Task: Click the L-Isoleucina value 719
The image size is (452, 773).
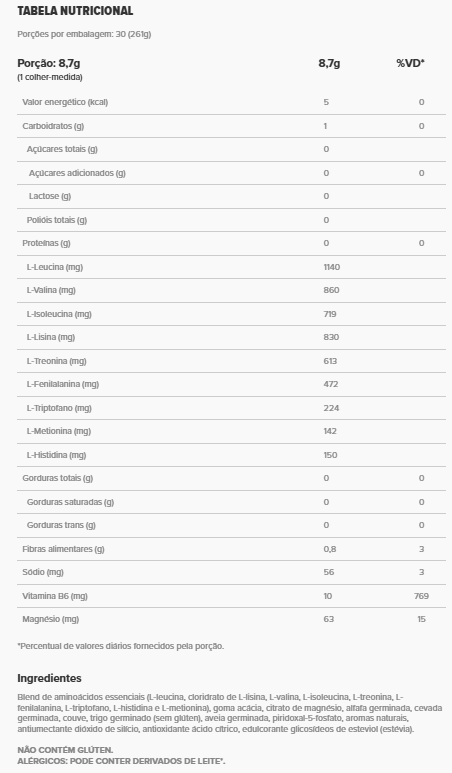Action: [x=330, y=314]
